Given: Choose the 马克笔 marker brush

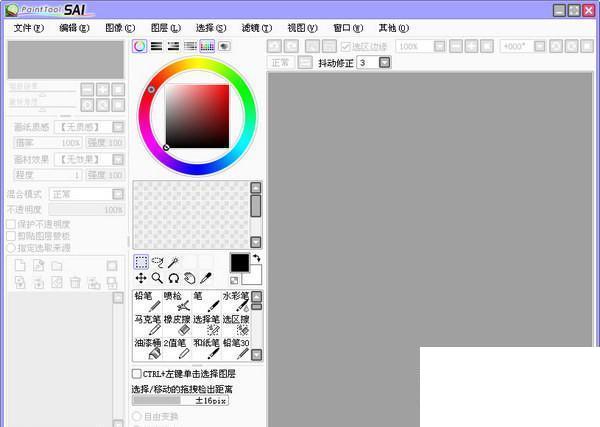Looking at the screenshot, I should pyautogui.click(x=148, y=325).
